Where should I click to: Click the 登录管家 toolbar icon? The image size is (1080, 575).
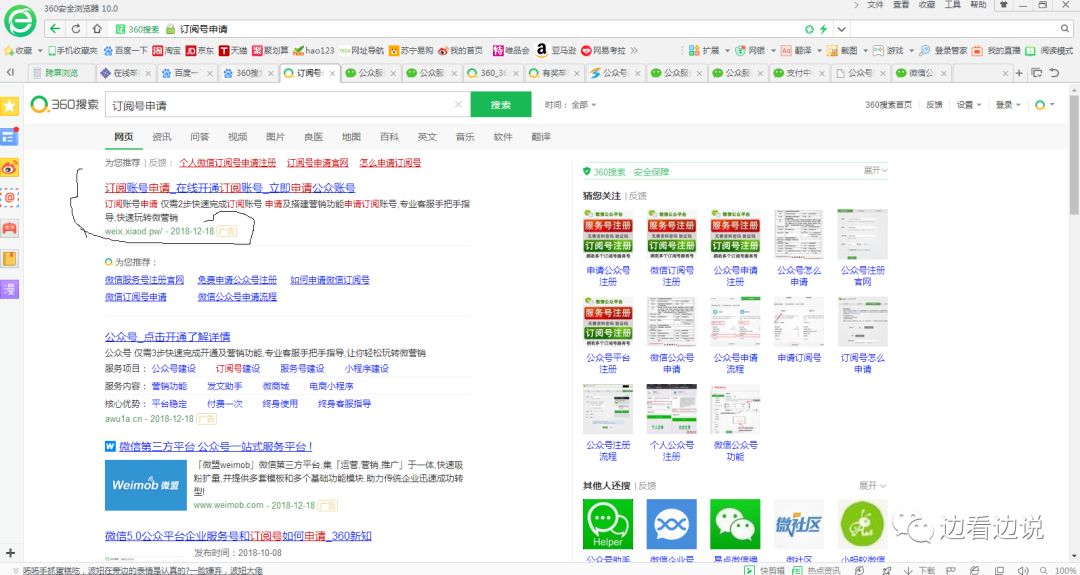944,50
